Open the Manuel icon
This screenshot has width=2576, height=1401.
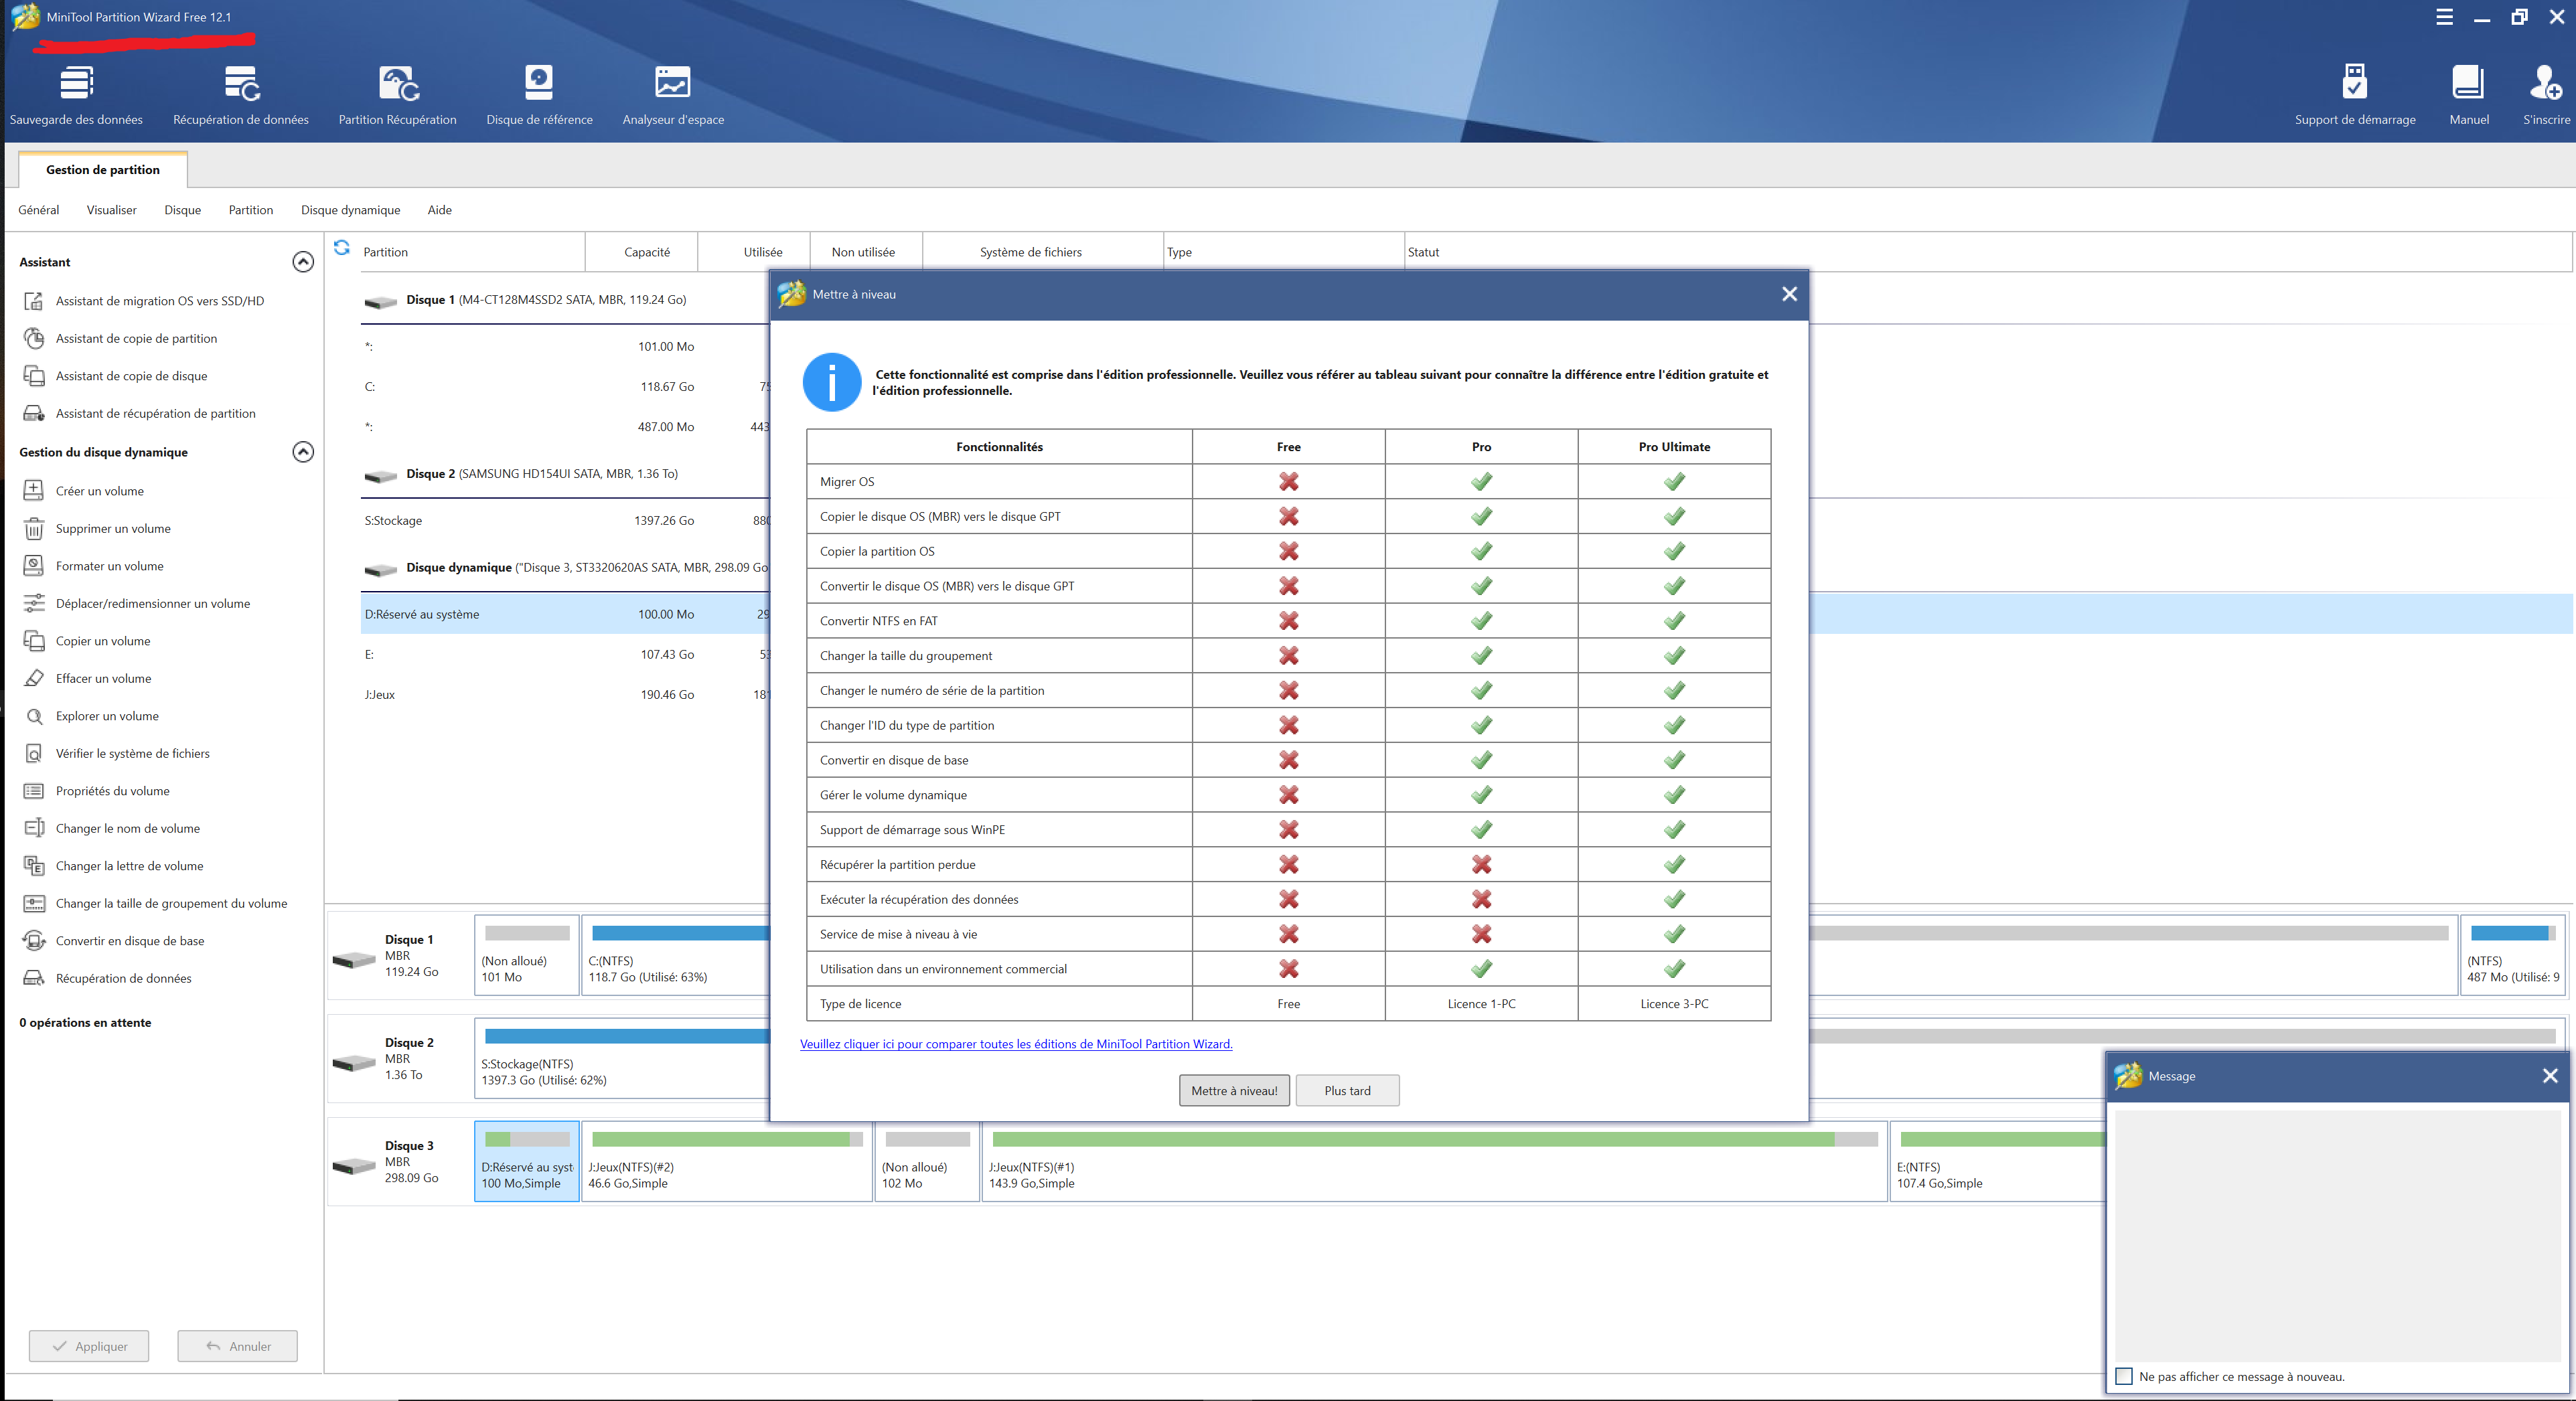tap(2468, 96)
